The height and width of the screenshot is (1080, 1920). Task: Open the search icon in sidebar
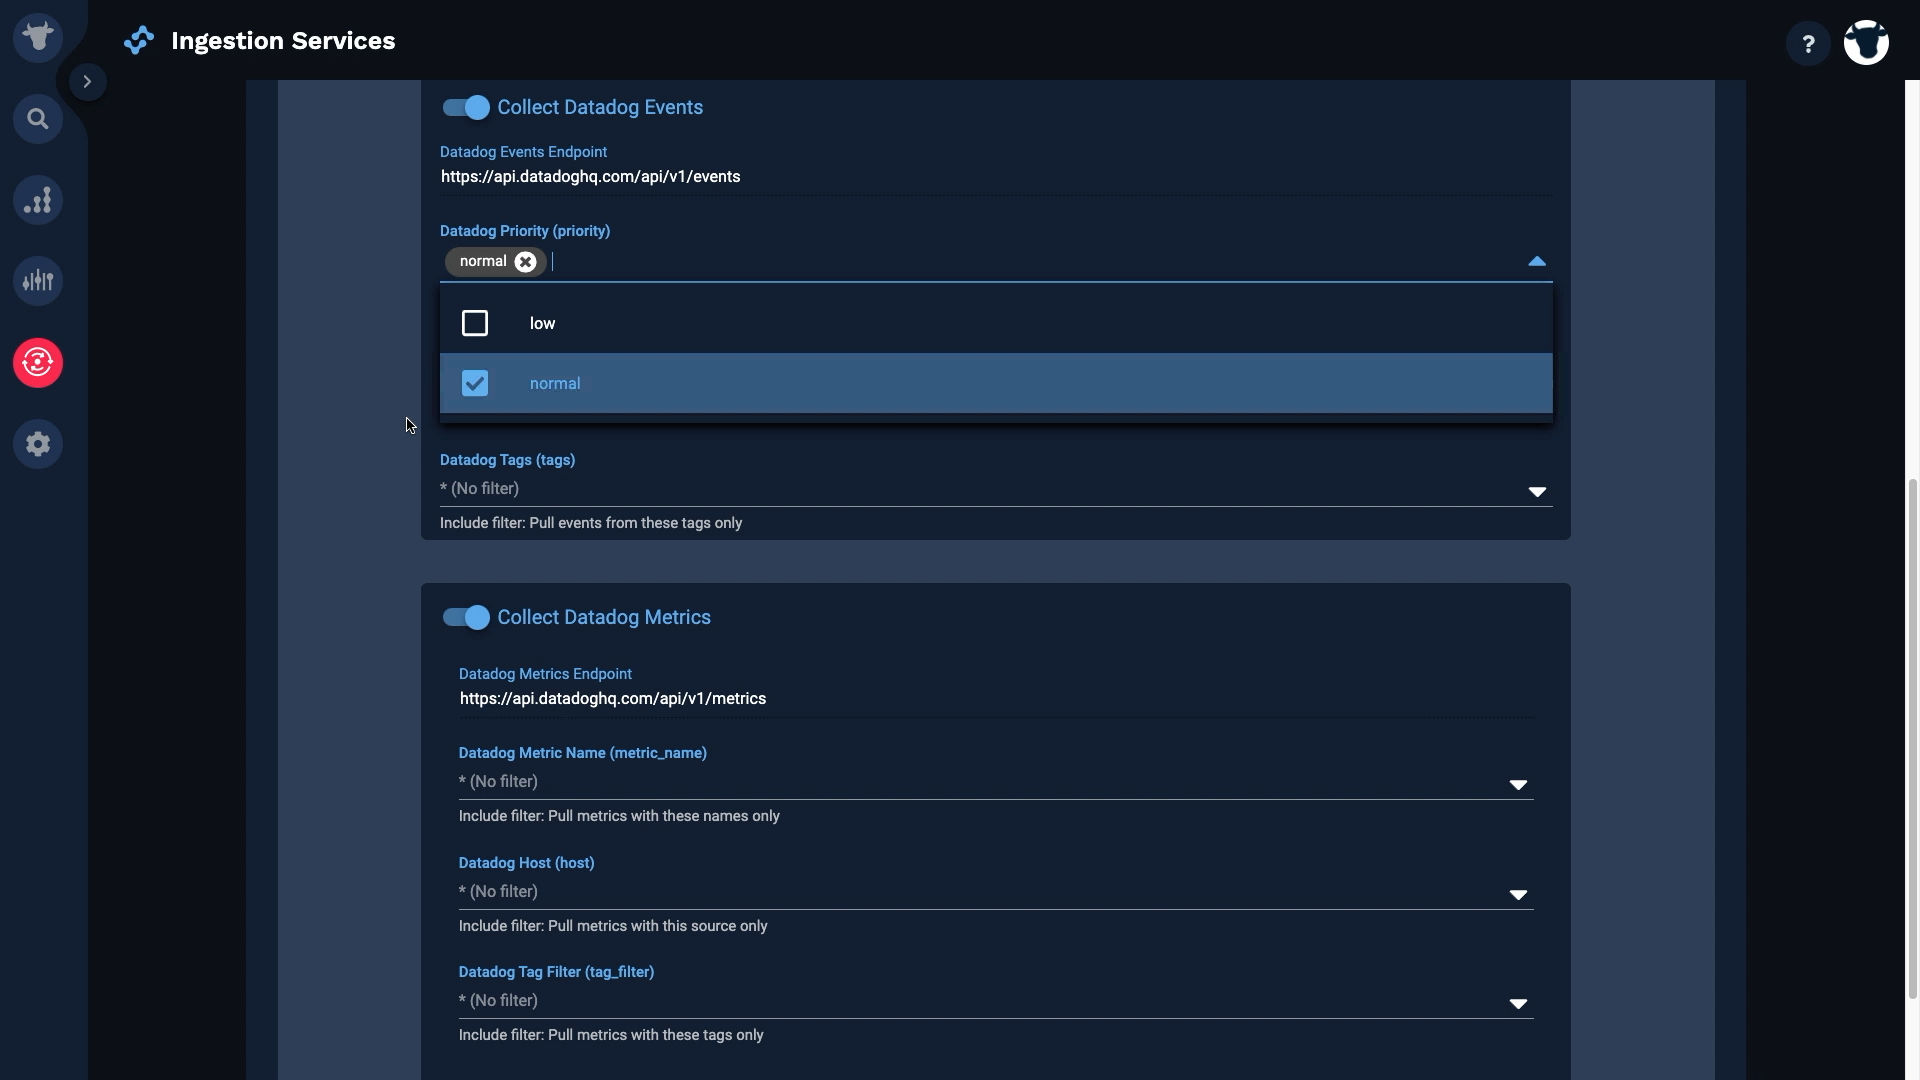38,119
